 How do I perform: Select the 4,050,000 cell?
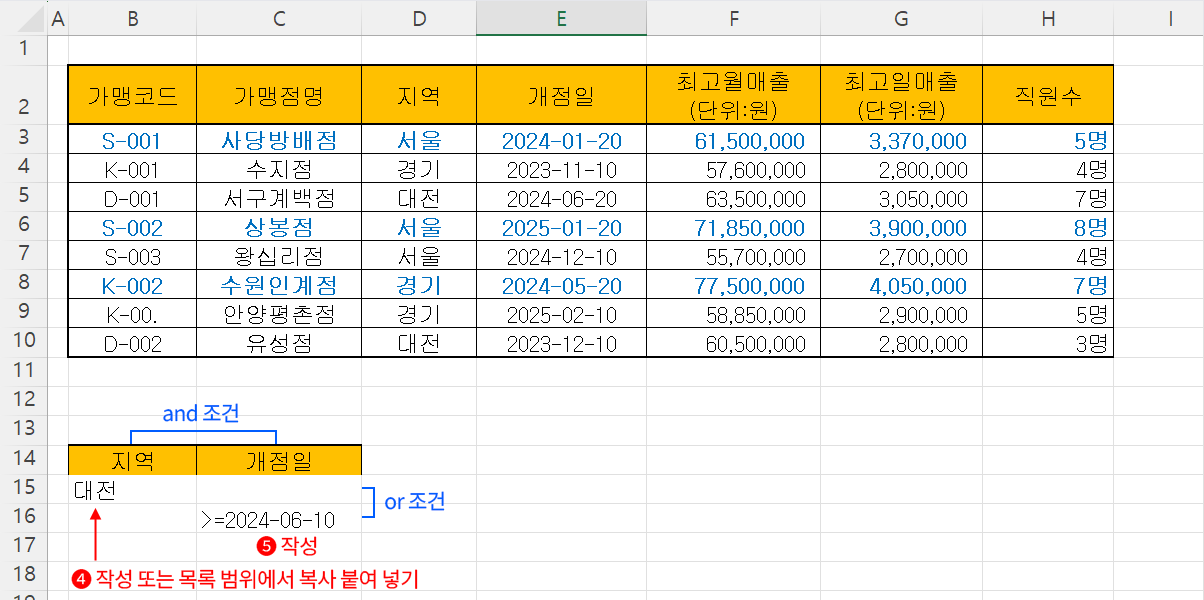click(901, 284)
